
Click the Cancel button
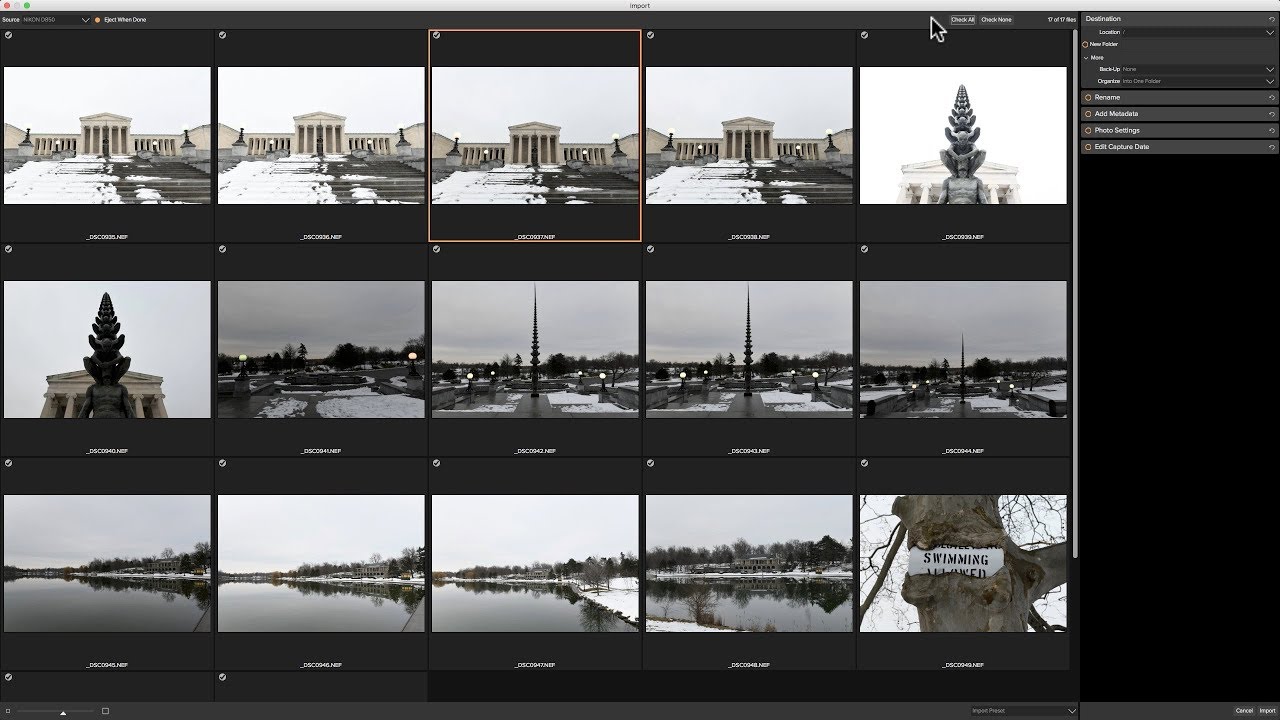coord(1244,711)
